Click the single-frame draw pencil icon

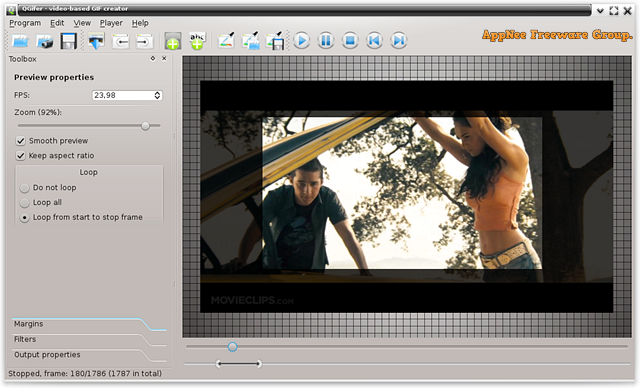pyautogui.click(x=226, y=41)
